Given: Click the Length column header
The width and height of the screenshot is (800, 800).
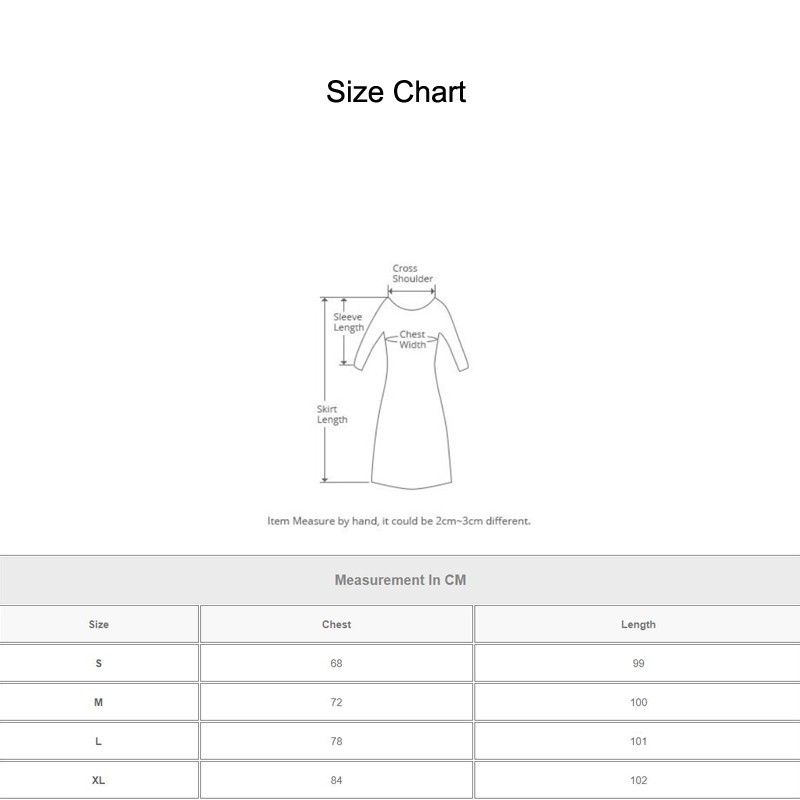Looking at the screenshot, I should 640,624.
